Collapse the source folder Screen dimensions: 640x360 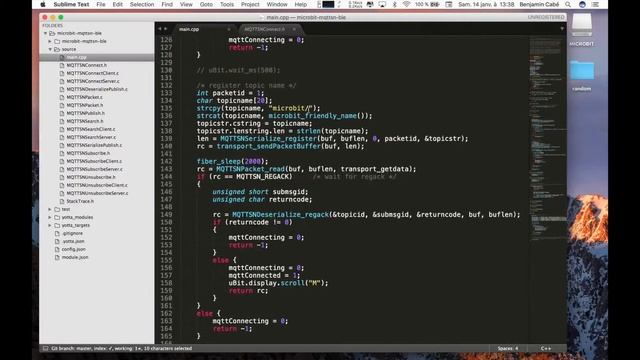coord(50,49)
